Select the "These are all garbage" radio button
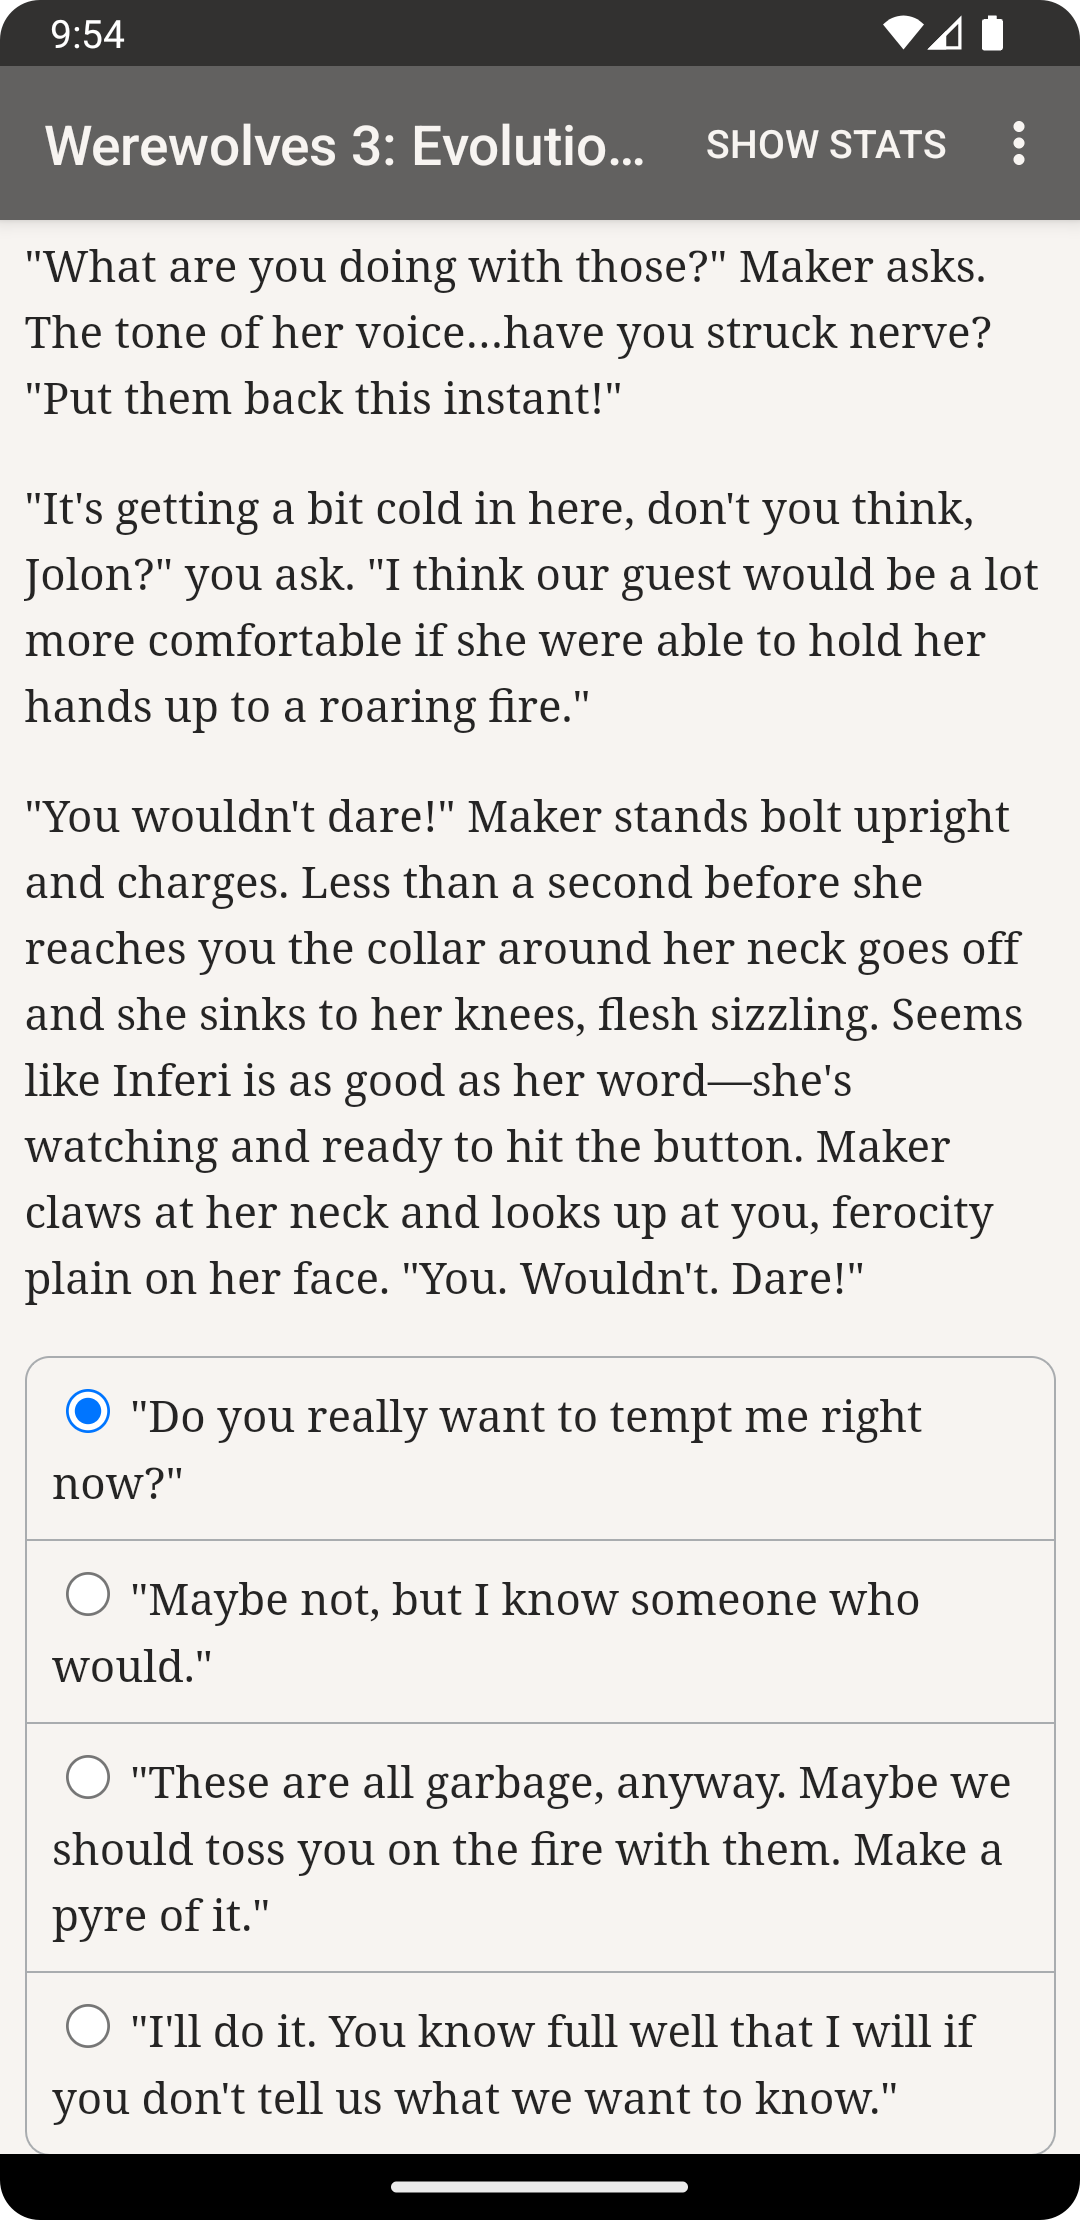 click(x=88, y=1777)
